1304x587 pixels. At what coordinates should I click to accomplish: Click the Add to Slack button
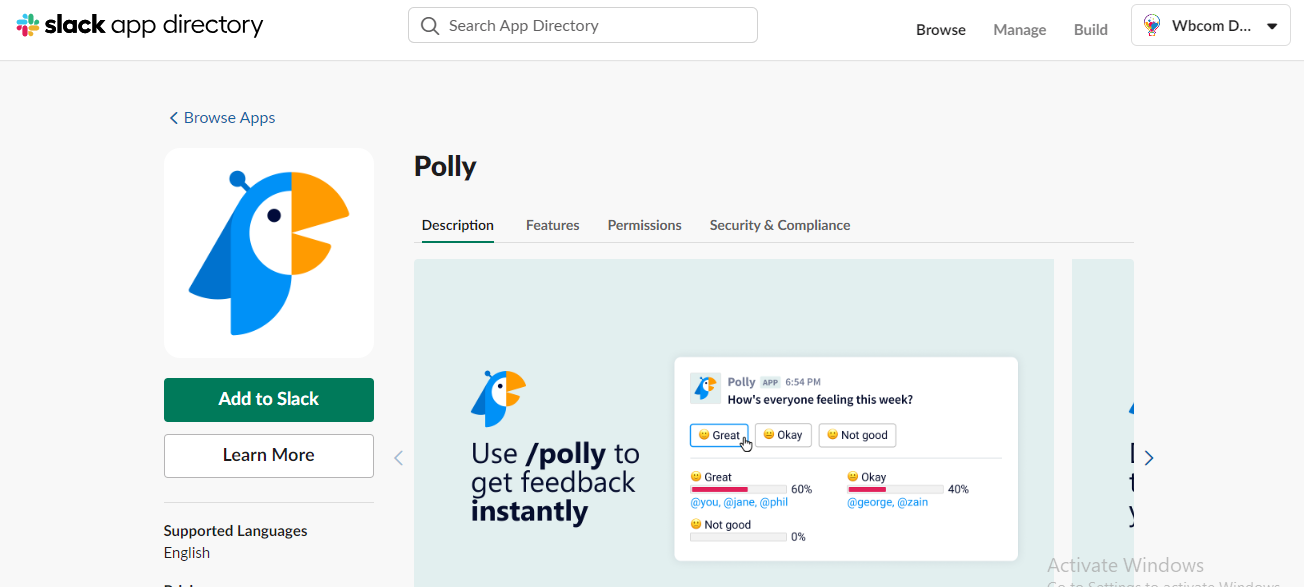pos(269,399)
